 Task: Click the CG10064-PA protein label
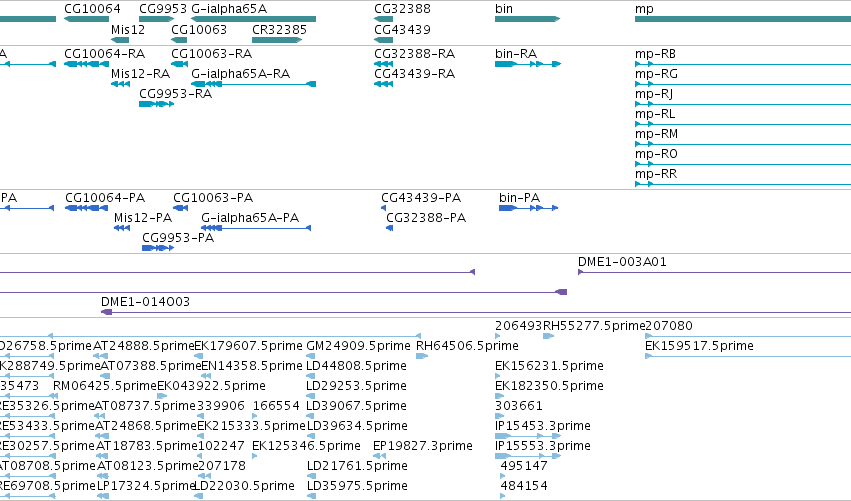[105, 198]
